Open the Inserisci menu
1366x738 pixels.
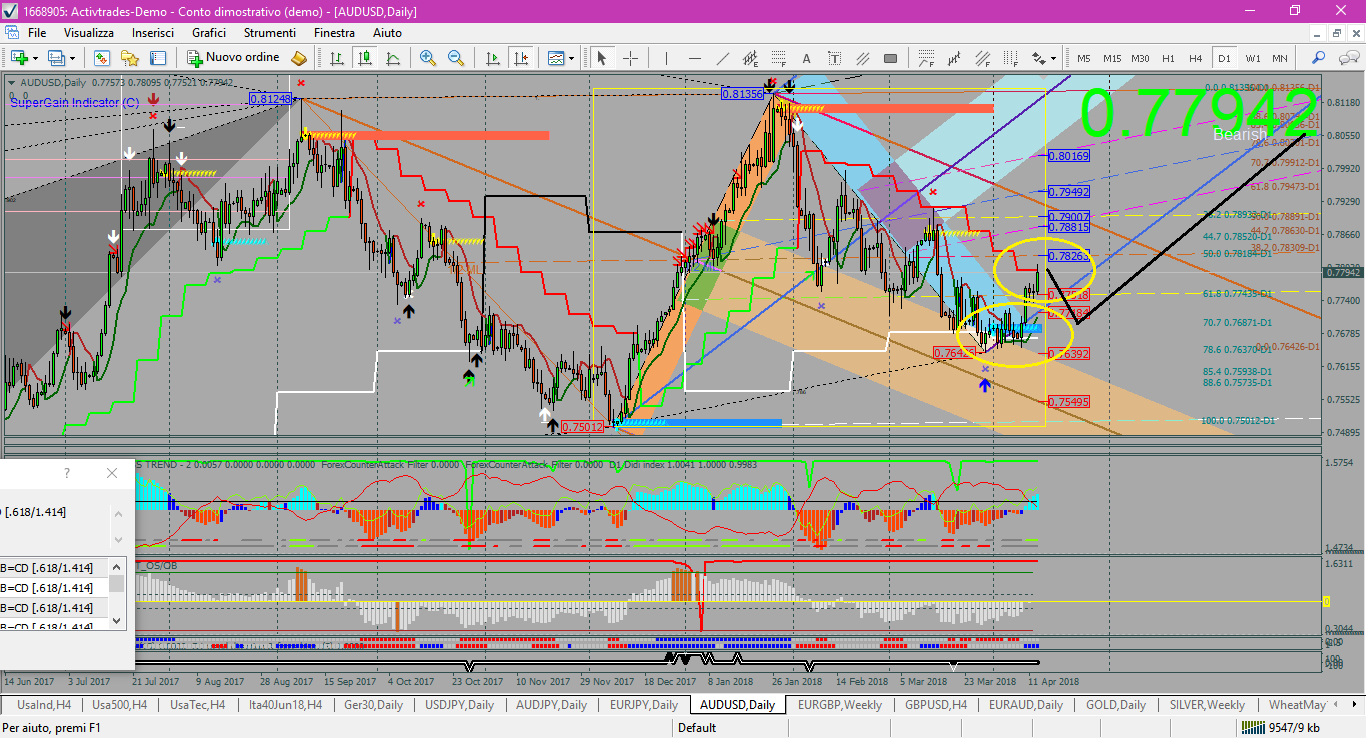pyautogui.click(x=153, y=33)
